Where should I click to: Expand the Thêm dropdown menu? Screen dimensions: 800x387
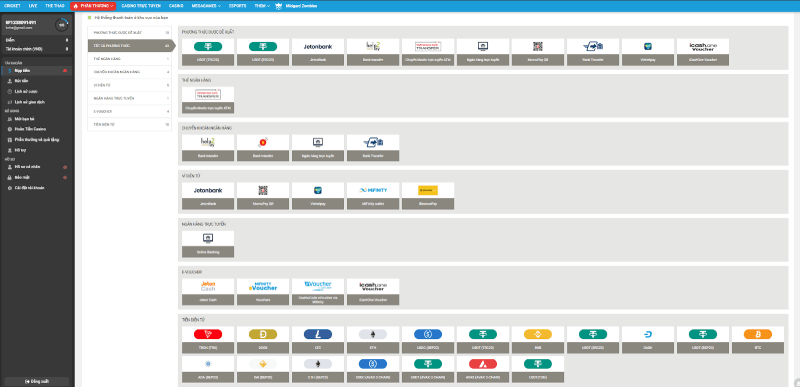(x=262, y=6)
